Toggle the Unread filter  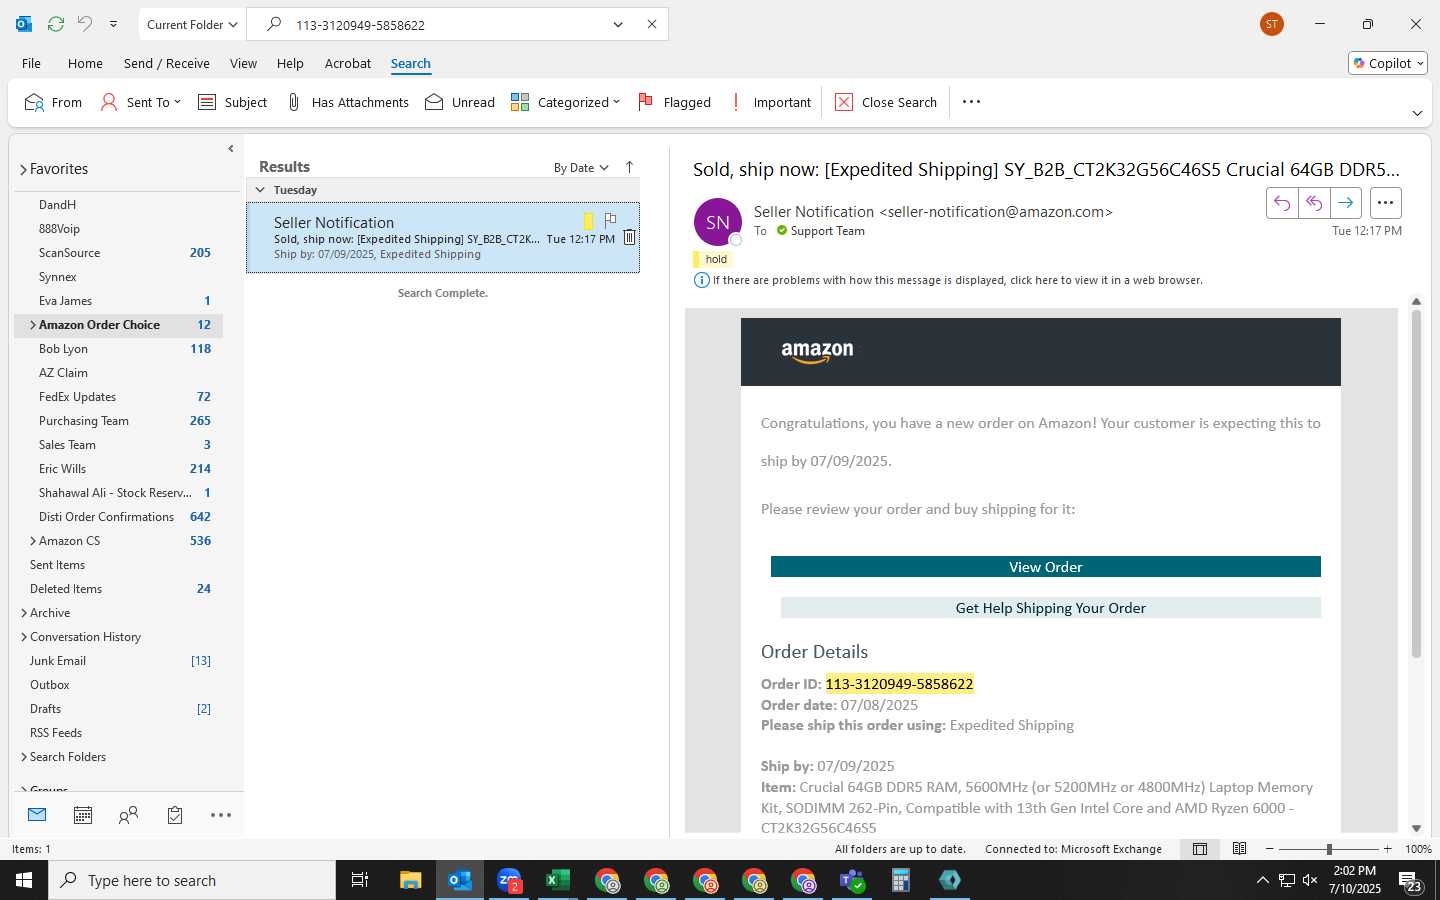tap(460, 102)
